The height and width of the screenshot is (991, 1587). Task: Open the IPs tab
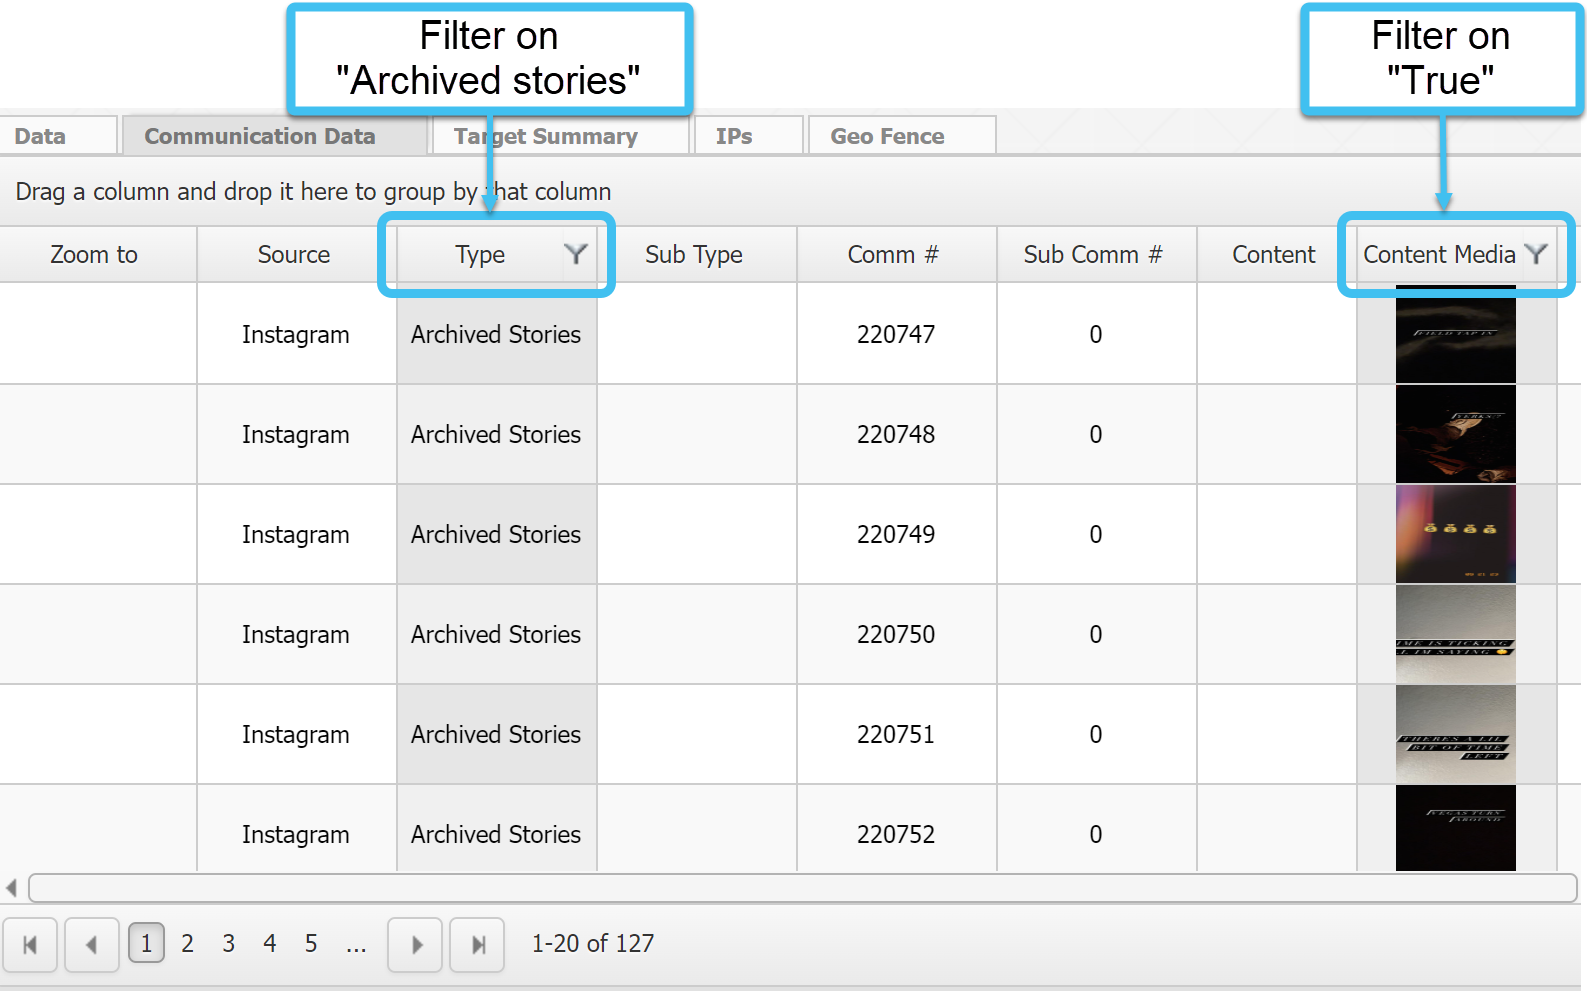[734, 136]
